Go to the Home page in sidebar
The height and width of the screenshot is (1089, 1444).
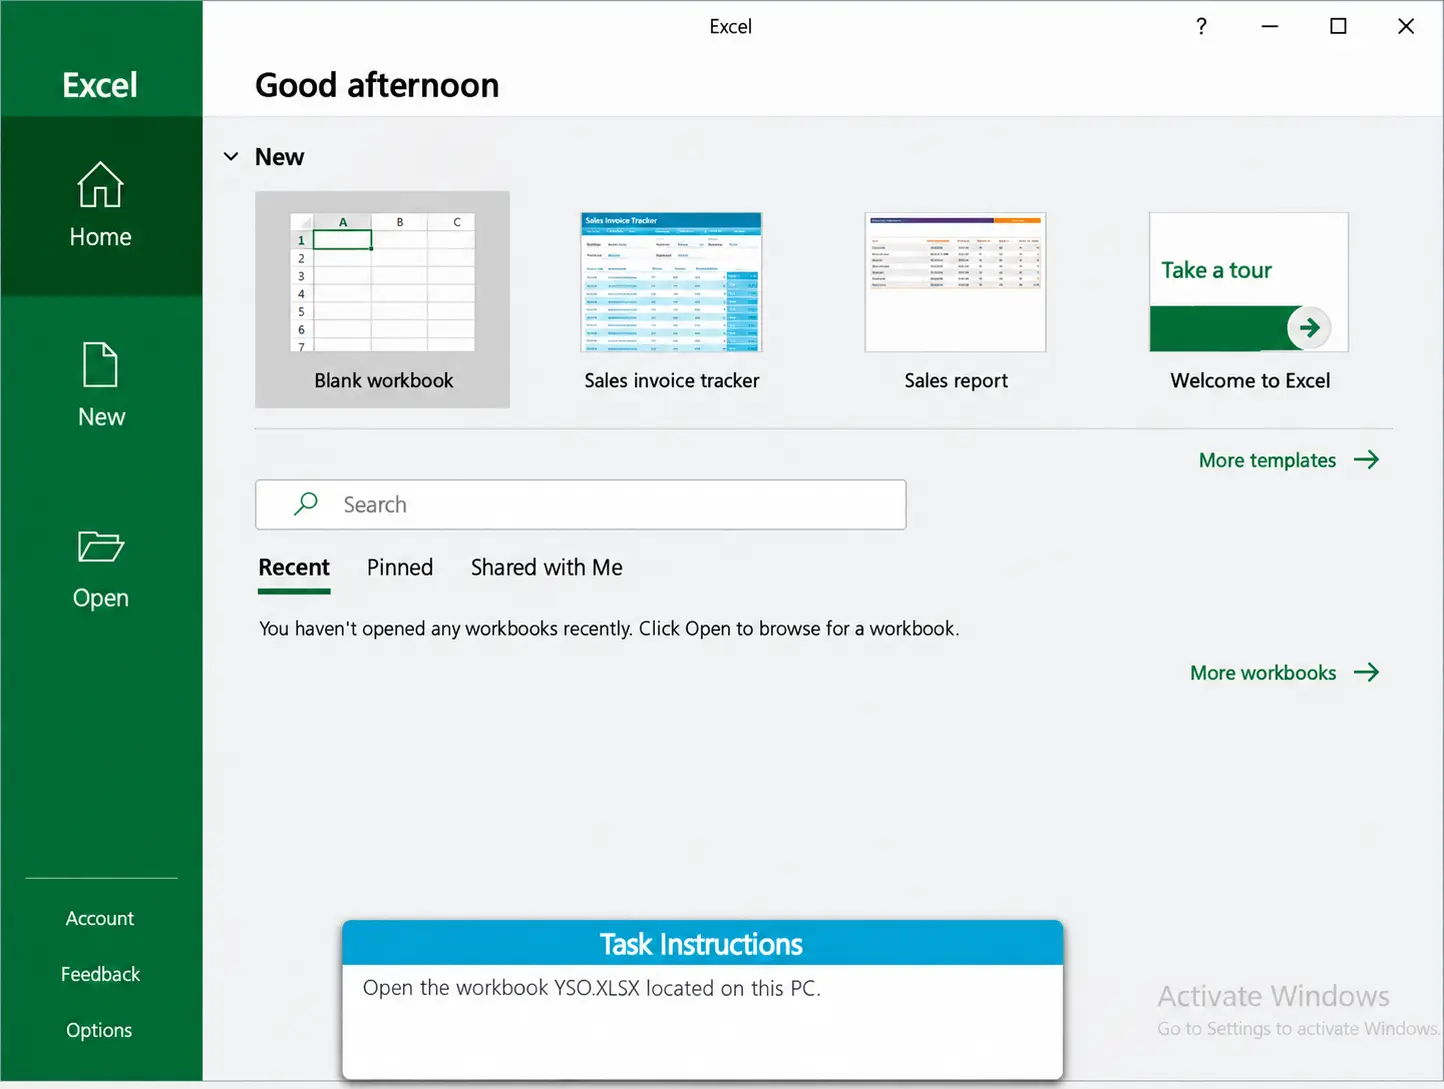[x=101, y=206]
